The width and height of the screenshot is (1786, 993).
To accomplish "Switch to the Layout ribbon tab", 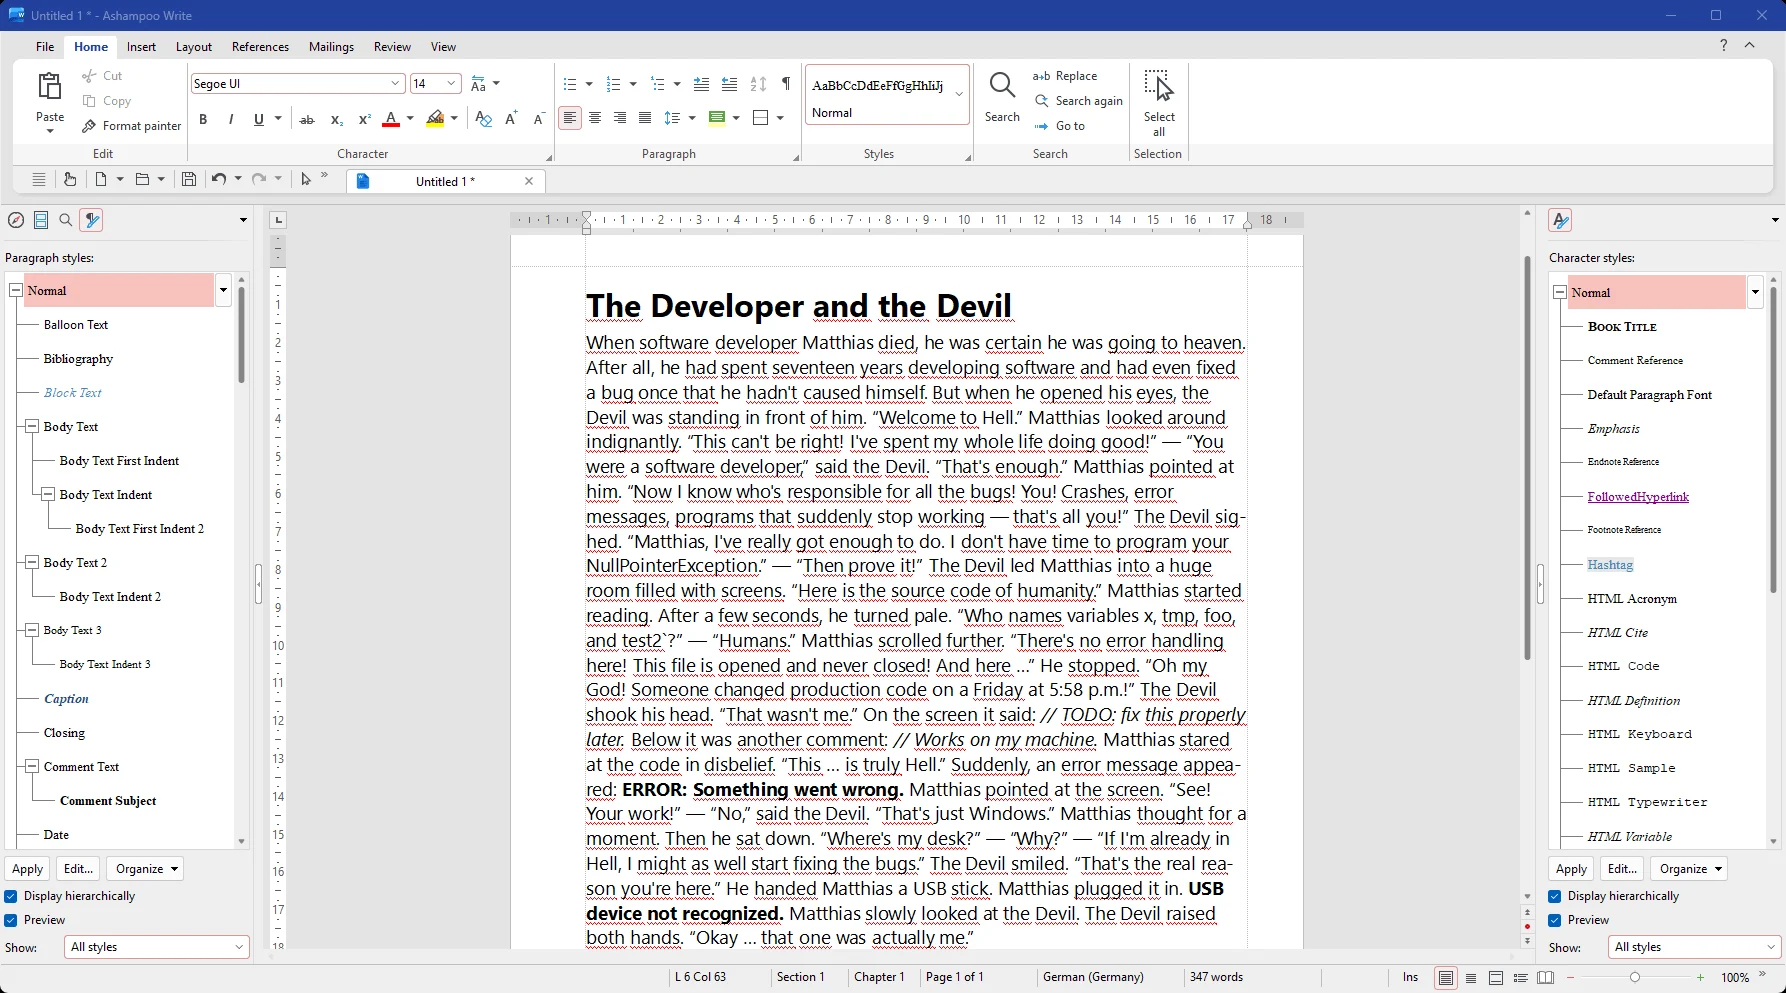I will (194, 47).
